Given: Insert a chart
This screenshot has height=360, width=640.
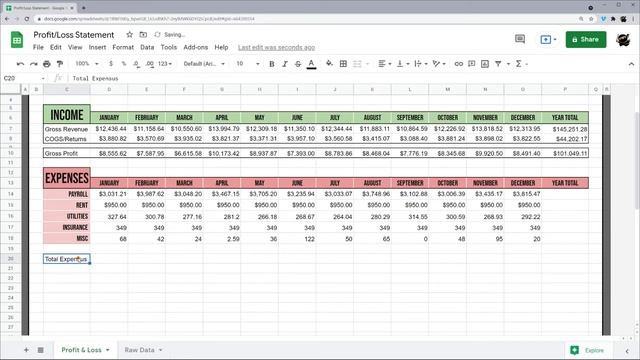Looking at the screenshot, I should click(484, 64).
